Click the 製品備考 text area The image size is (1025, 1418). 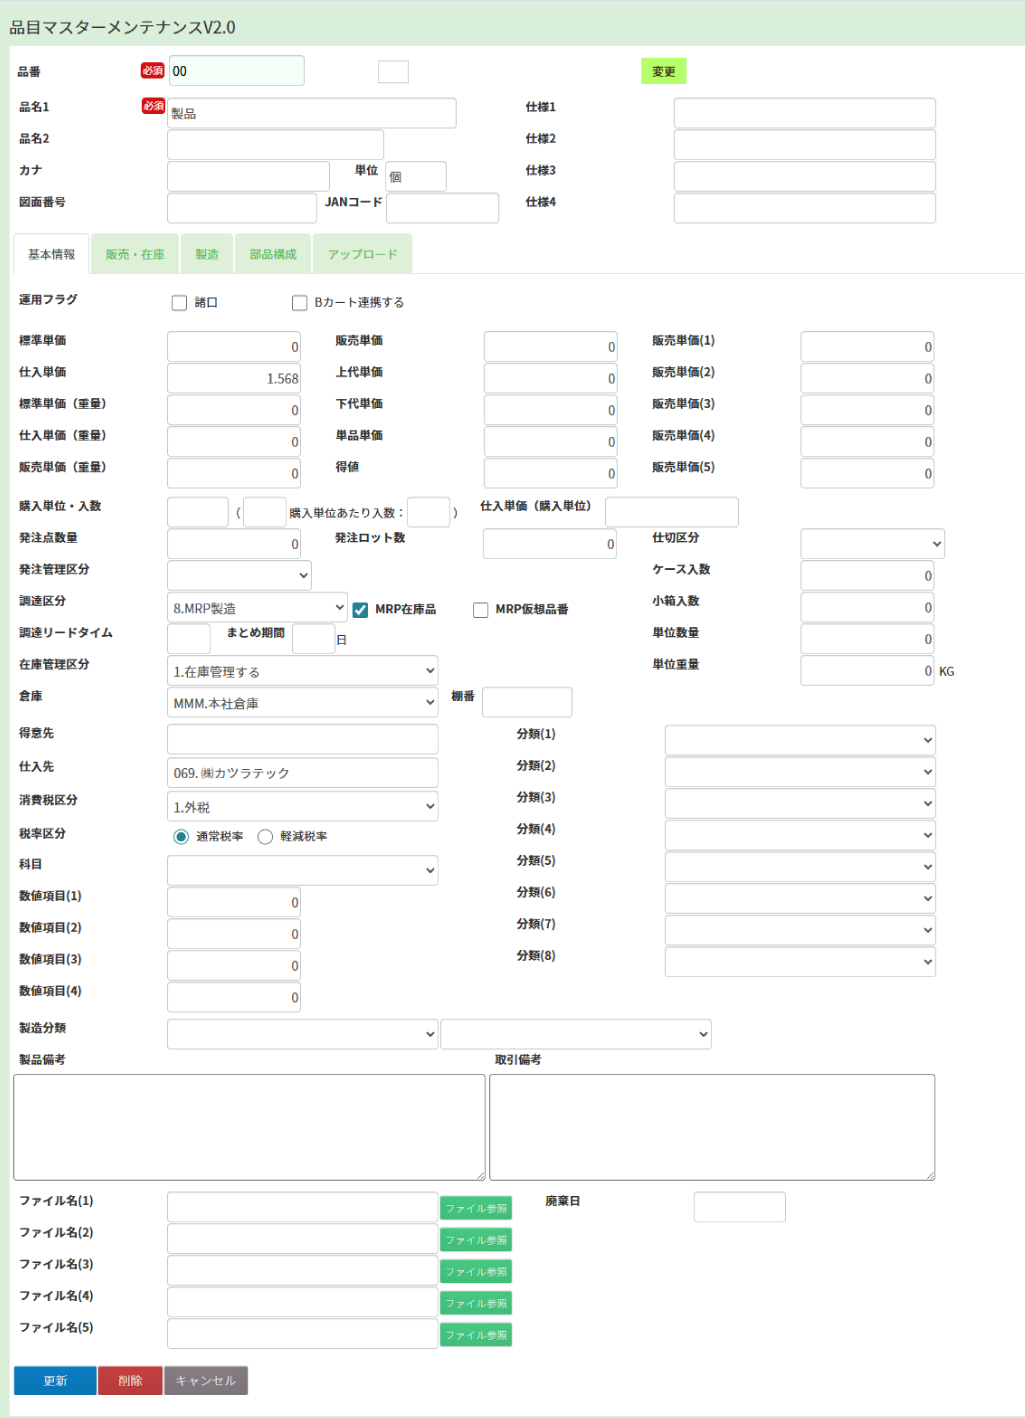(249, 1127)
